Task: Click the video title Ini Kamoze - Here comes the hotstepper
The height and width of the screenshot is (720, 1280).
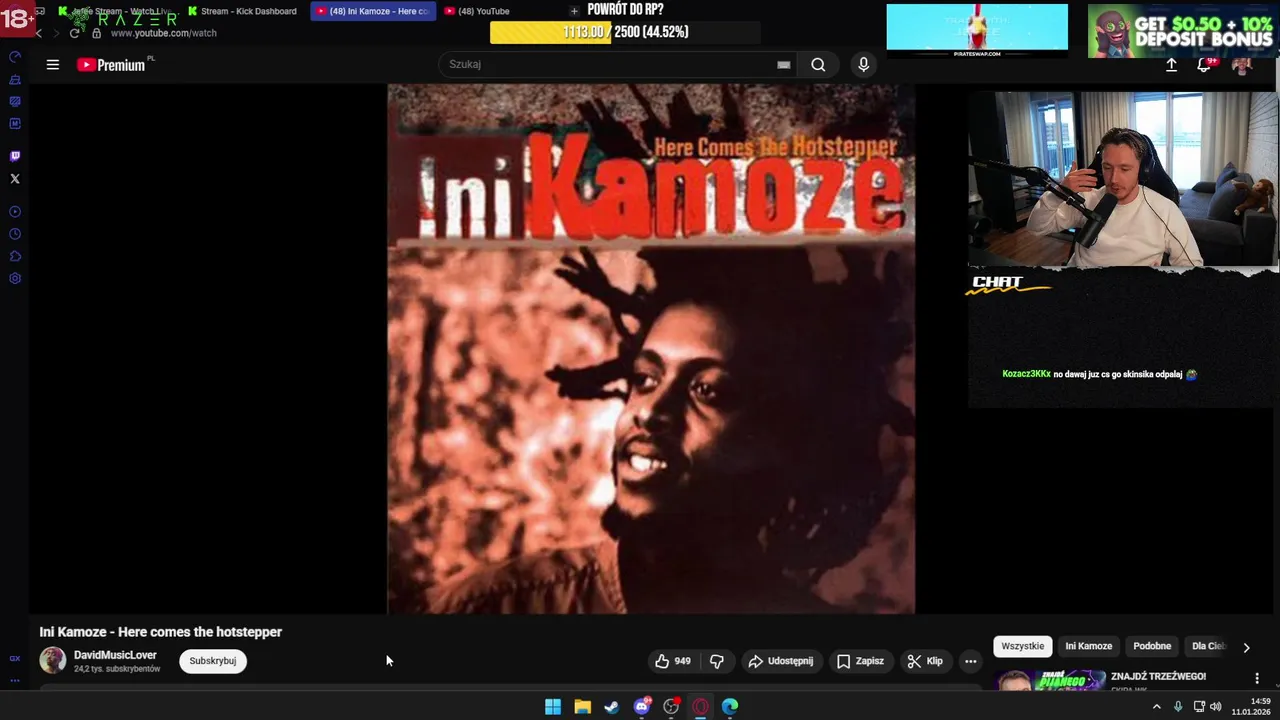Action: click(x=161, y=632)
